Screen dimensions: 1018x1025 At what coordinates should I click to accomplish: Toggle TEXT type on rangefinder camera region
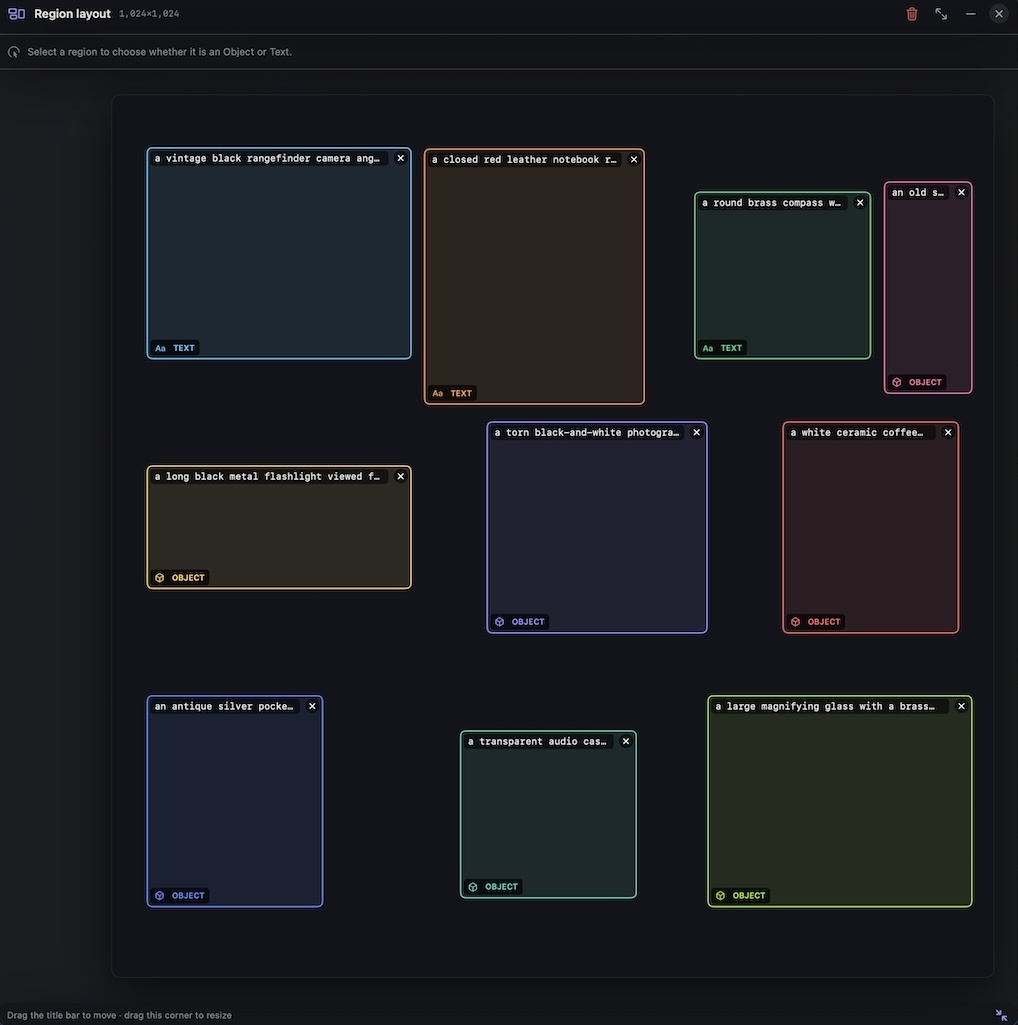175,348
